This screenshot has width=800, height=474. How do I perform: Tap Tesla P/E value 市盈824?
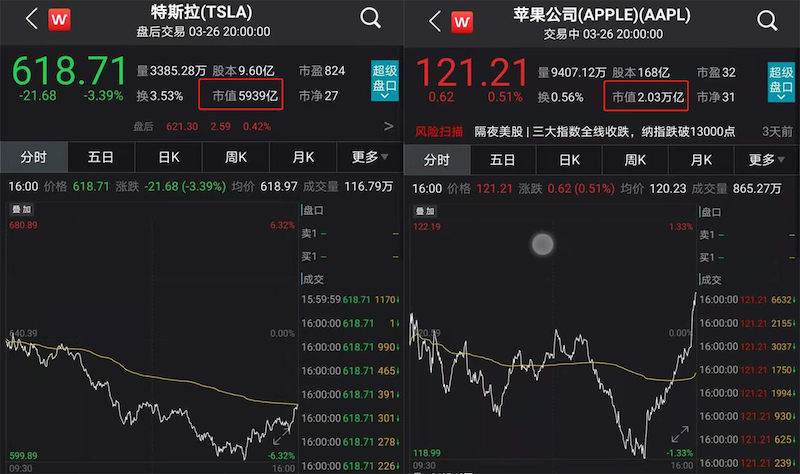(322, 70)
